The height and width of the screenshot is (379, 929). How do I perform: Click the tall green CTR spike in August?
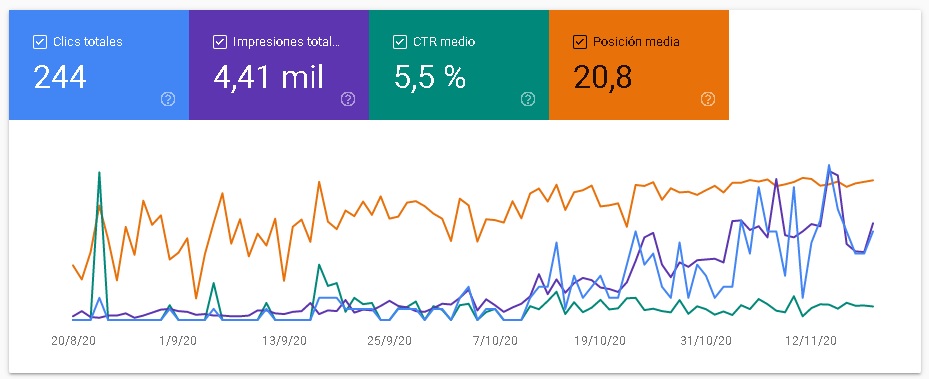click(99, 173)
